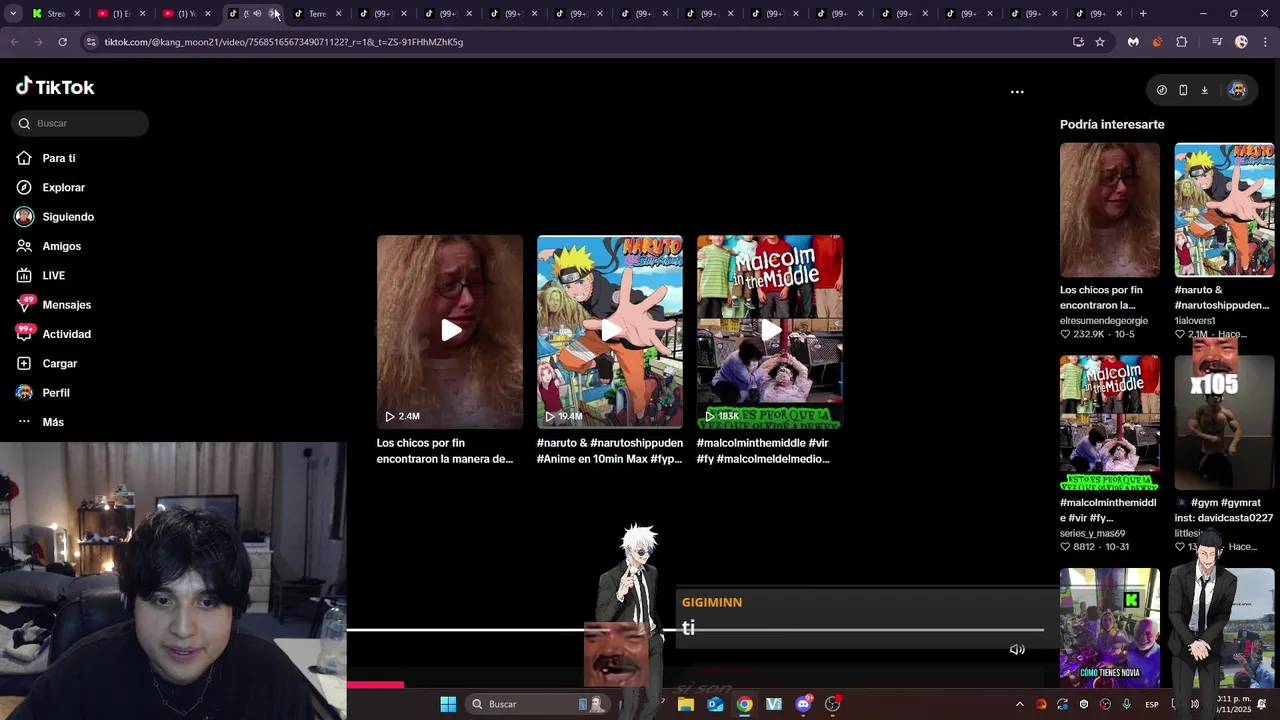The width and height of the screenshot is (1280, 720).
Task: Toggle the video volume speaker icon
Action: coord(1017,650)
